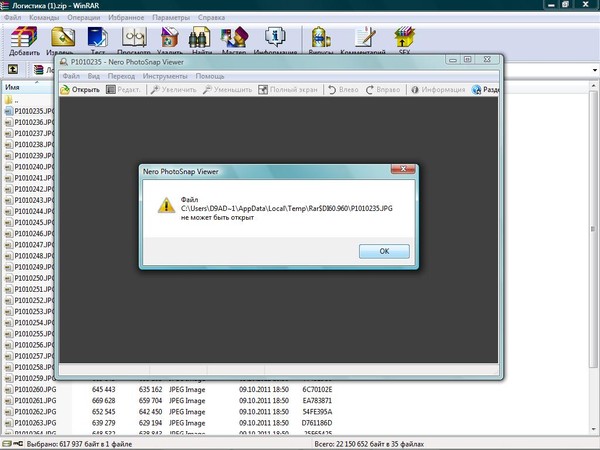This screenshot has height=450, width=600.
Task: Select file P1010263.JPG in WinRAR list
Action: pos(31,423)
